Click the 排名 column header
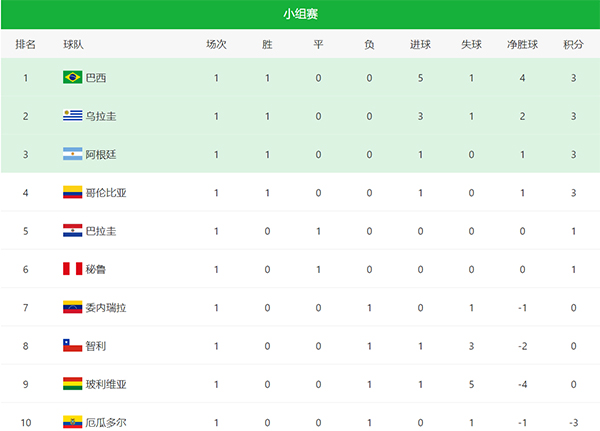600x431 pixels. coord(26,45)
